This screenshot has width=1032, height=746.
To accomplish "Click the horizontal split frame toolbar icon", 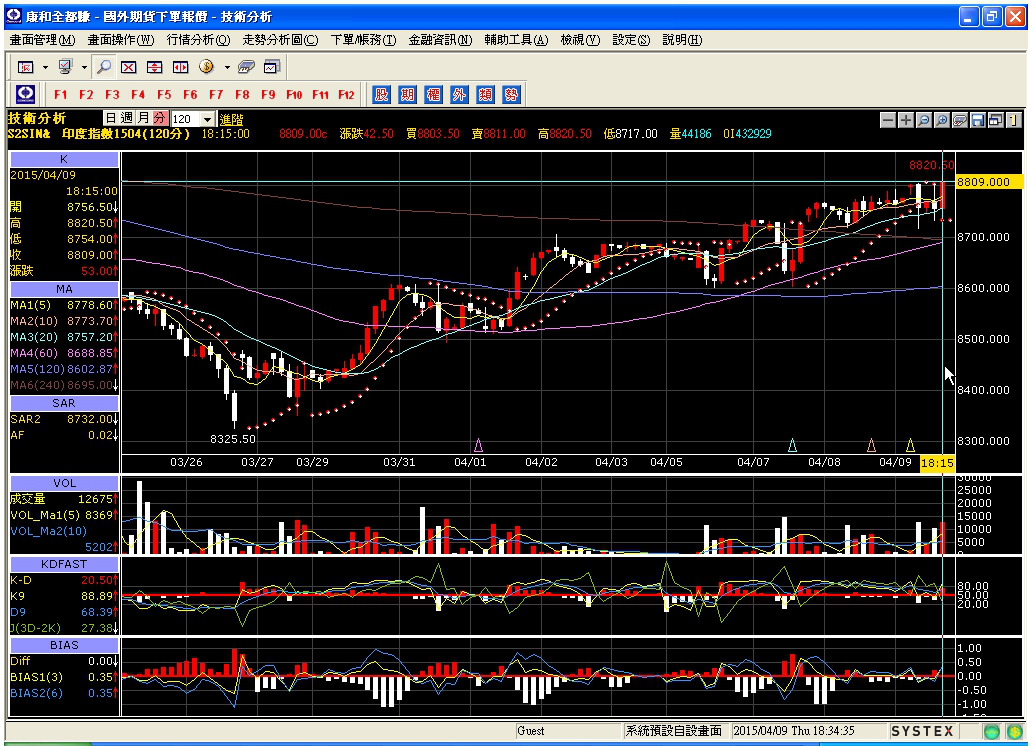I will coord(154,67).
